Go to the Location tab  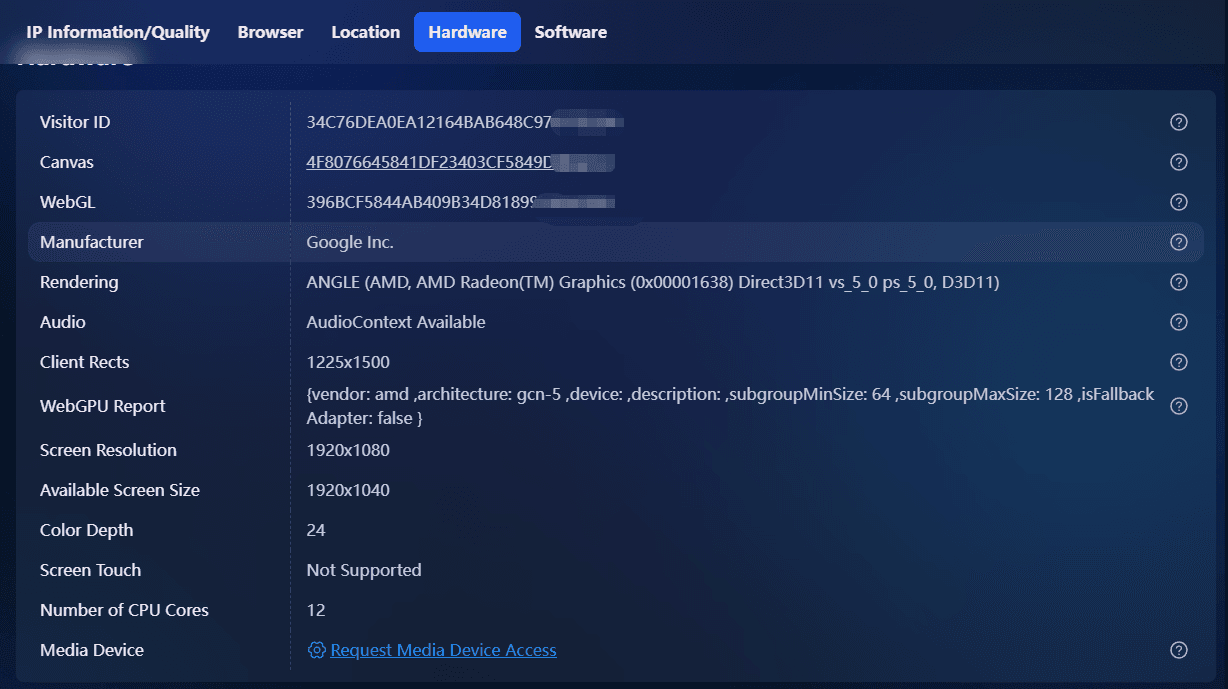(365, 32)
